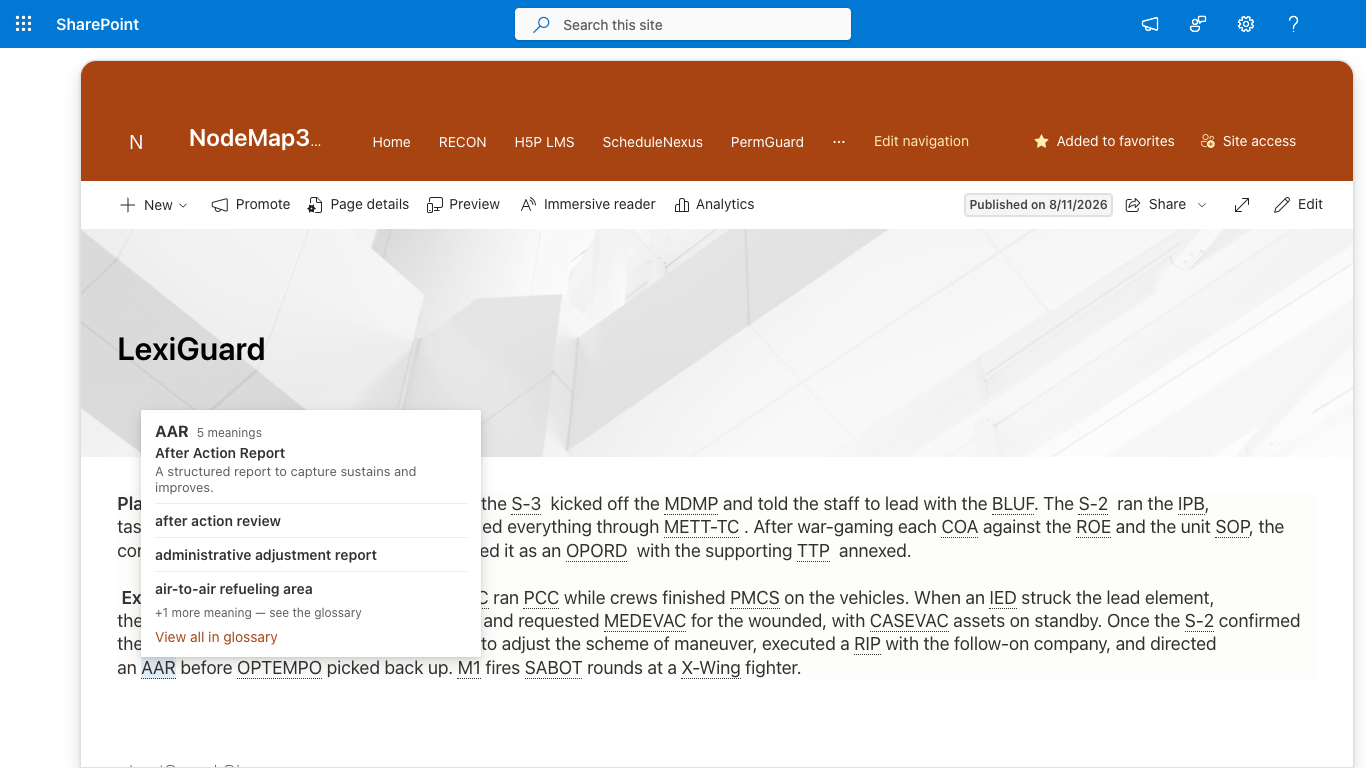
Task: Click the Share button
Action: (1156, 205)
